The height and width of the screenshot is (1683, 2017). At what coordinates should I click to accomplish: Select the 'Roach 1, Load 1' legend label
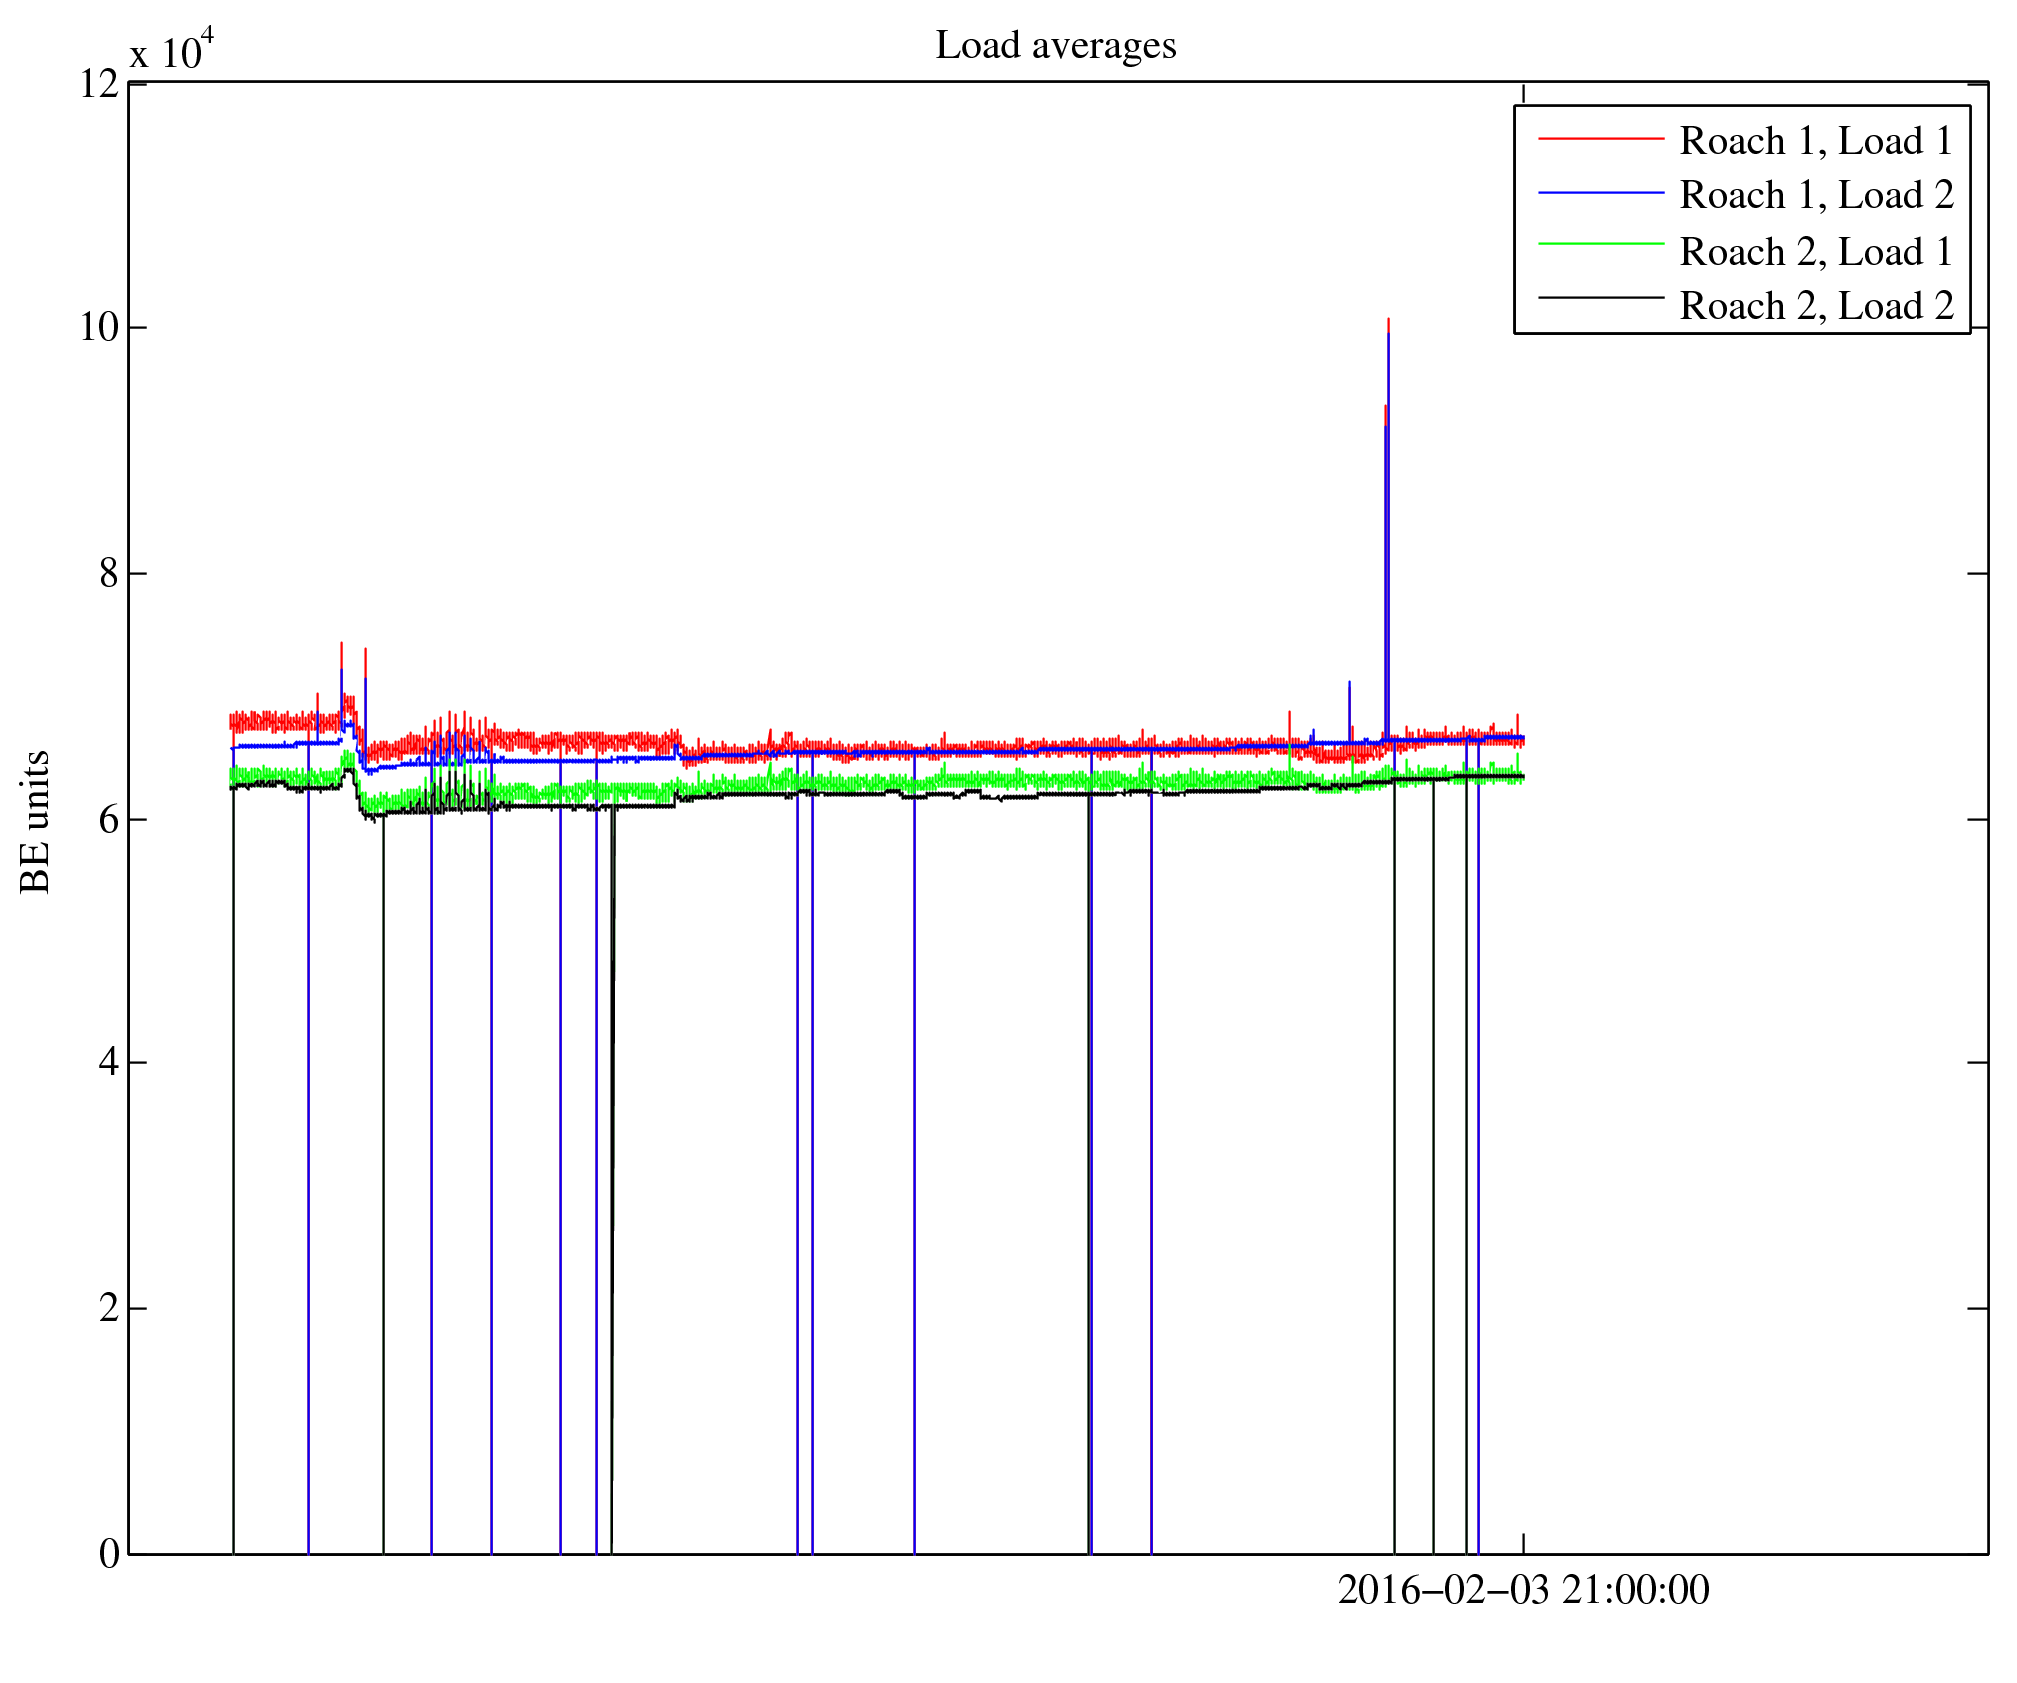[1815, 141]
